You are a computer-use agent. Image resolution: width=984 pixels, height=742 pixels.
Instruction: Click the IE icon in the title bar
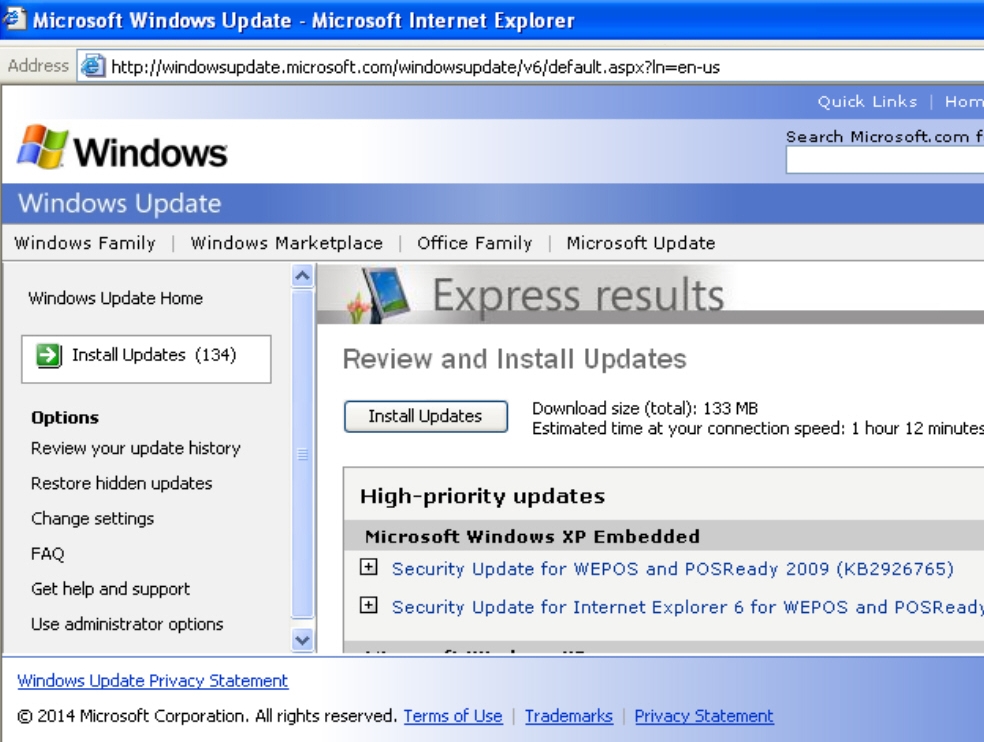pyautogui.click(x=14, y=19)
